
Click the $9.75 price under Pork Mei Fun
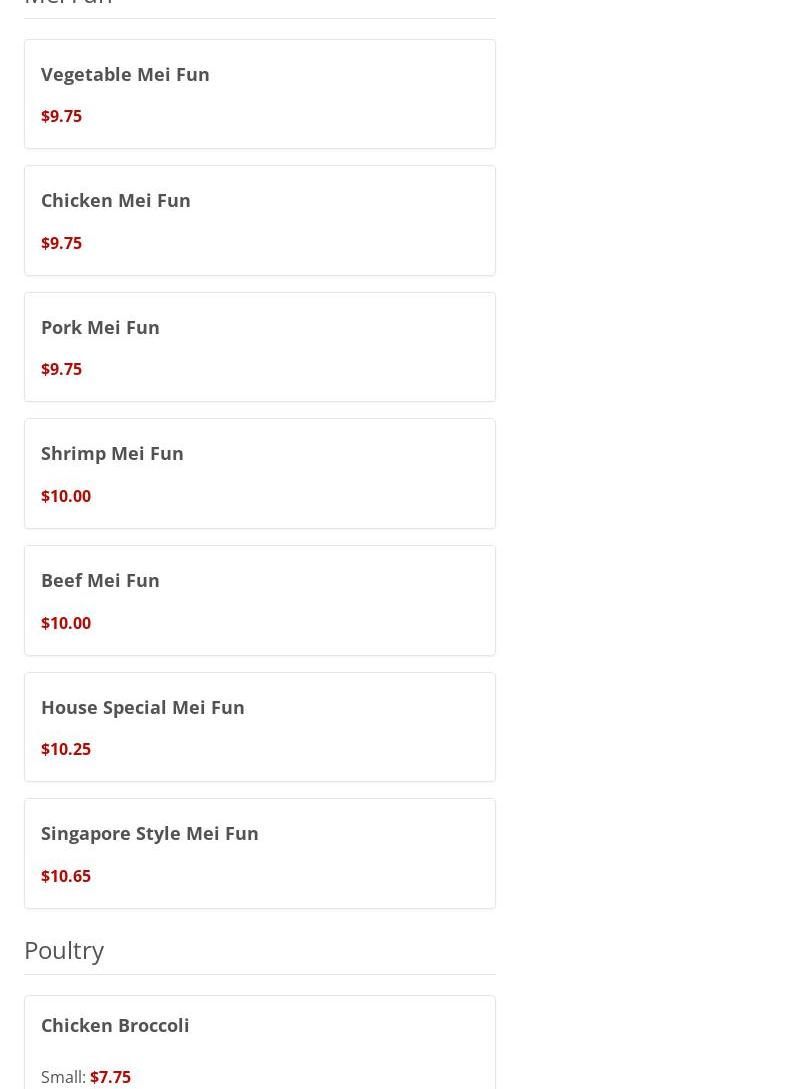coord(61,369)
